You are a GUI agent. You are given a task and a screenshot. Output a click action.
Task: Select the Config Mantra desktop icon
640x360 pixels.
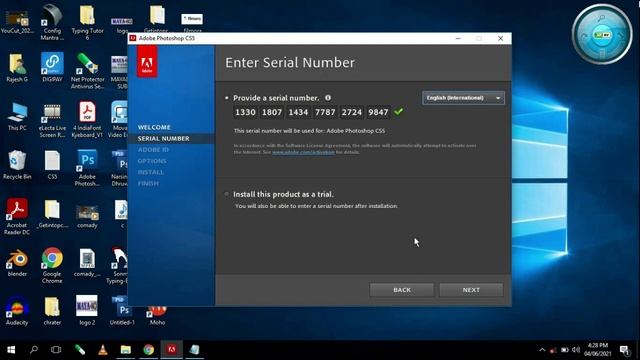pyautogui.click(x=52, y=23)
